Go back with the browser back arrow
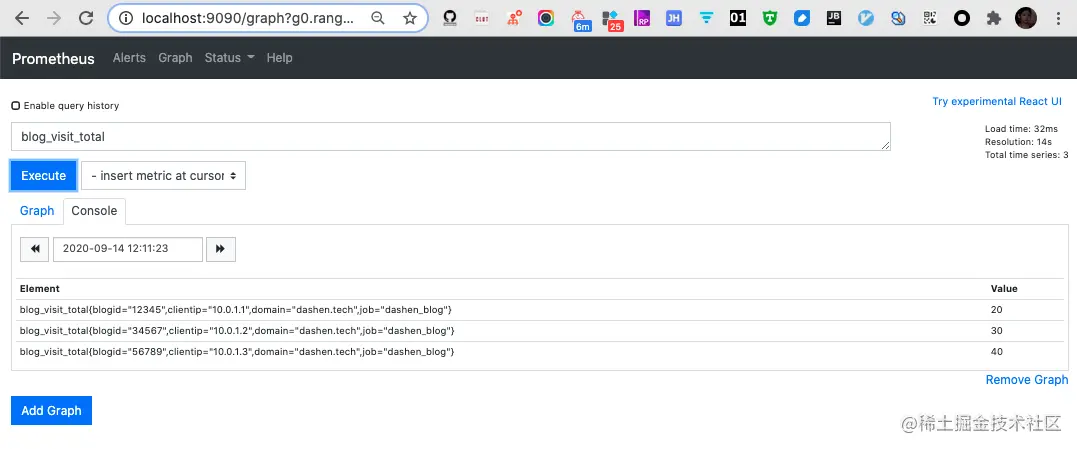Screen dimensions: 1077x449 (x=22, y=19)
